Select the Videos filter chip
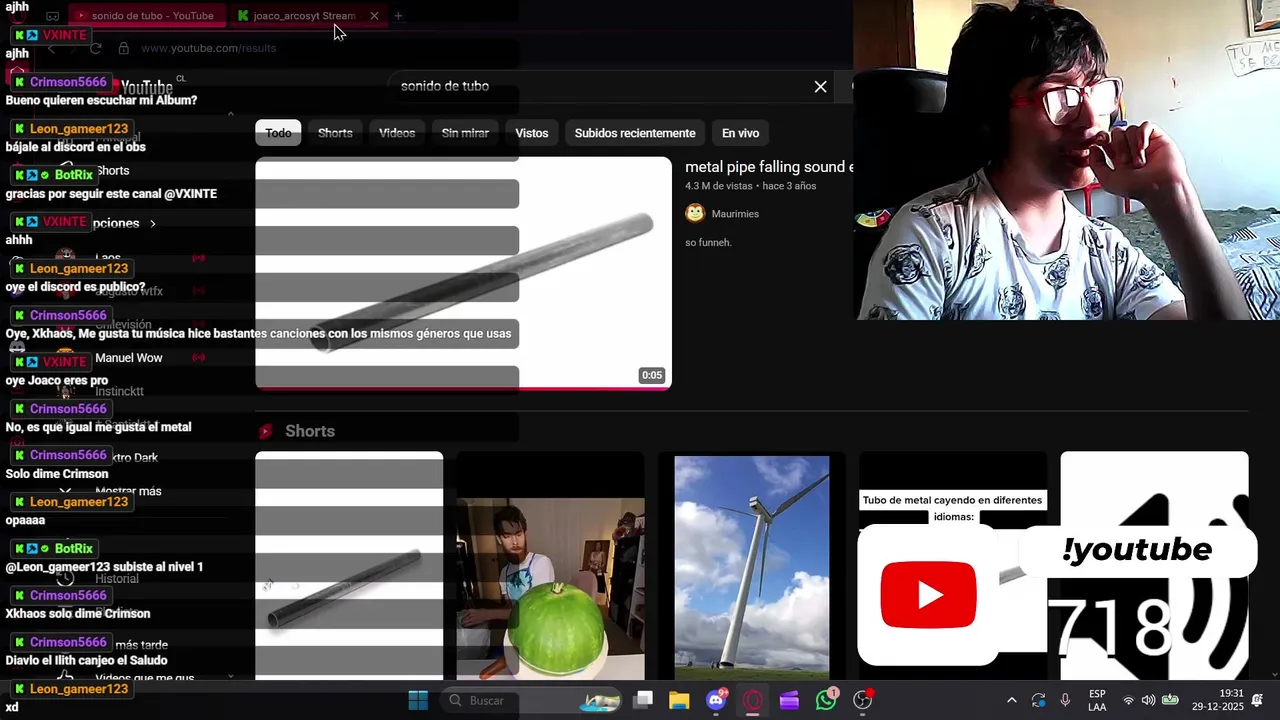Viewport: 1280px width, 720px height. [397, 133]
